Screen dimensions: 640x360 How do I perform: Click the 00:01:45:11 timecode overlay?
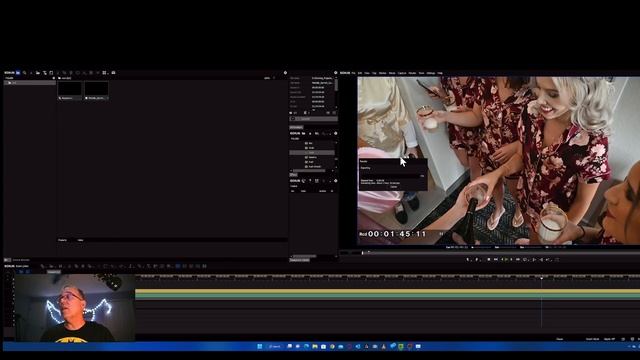(x=397, y=234)
